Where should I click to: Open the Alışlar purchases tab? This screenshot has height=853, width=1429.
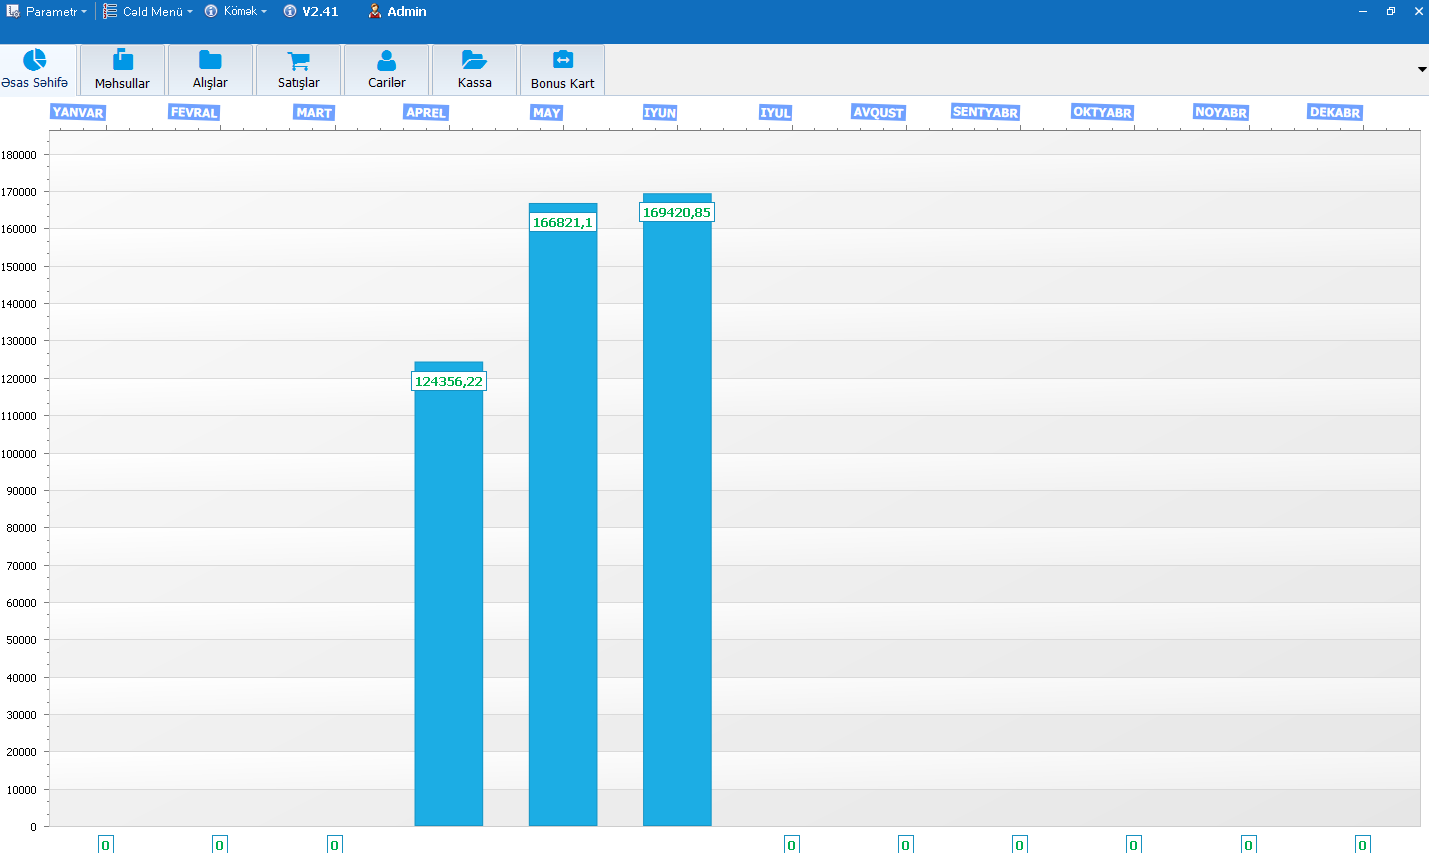tap(210, 70)
